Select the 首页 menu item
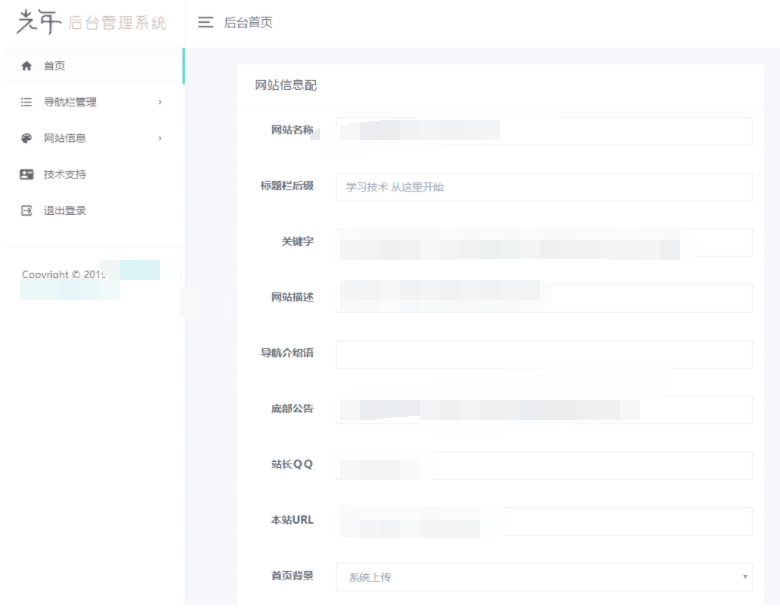 (55, 66)
